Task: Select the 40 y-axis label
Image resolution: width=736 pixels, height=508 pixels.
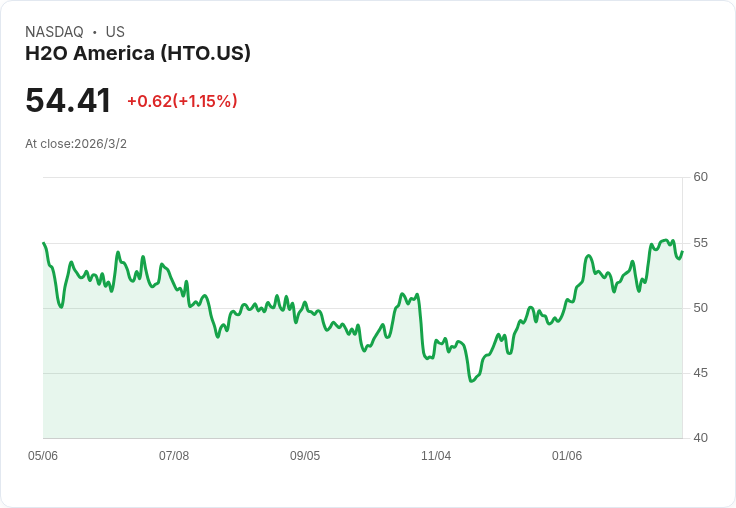Action: [701, 438]
